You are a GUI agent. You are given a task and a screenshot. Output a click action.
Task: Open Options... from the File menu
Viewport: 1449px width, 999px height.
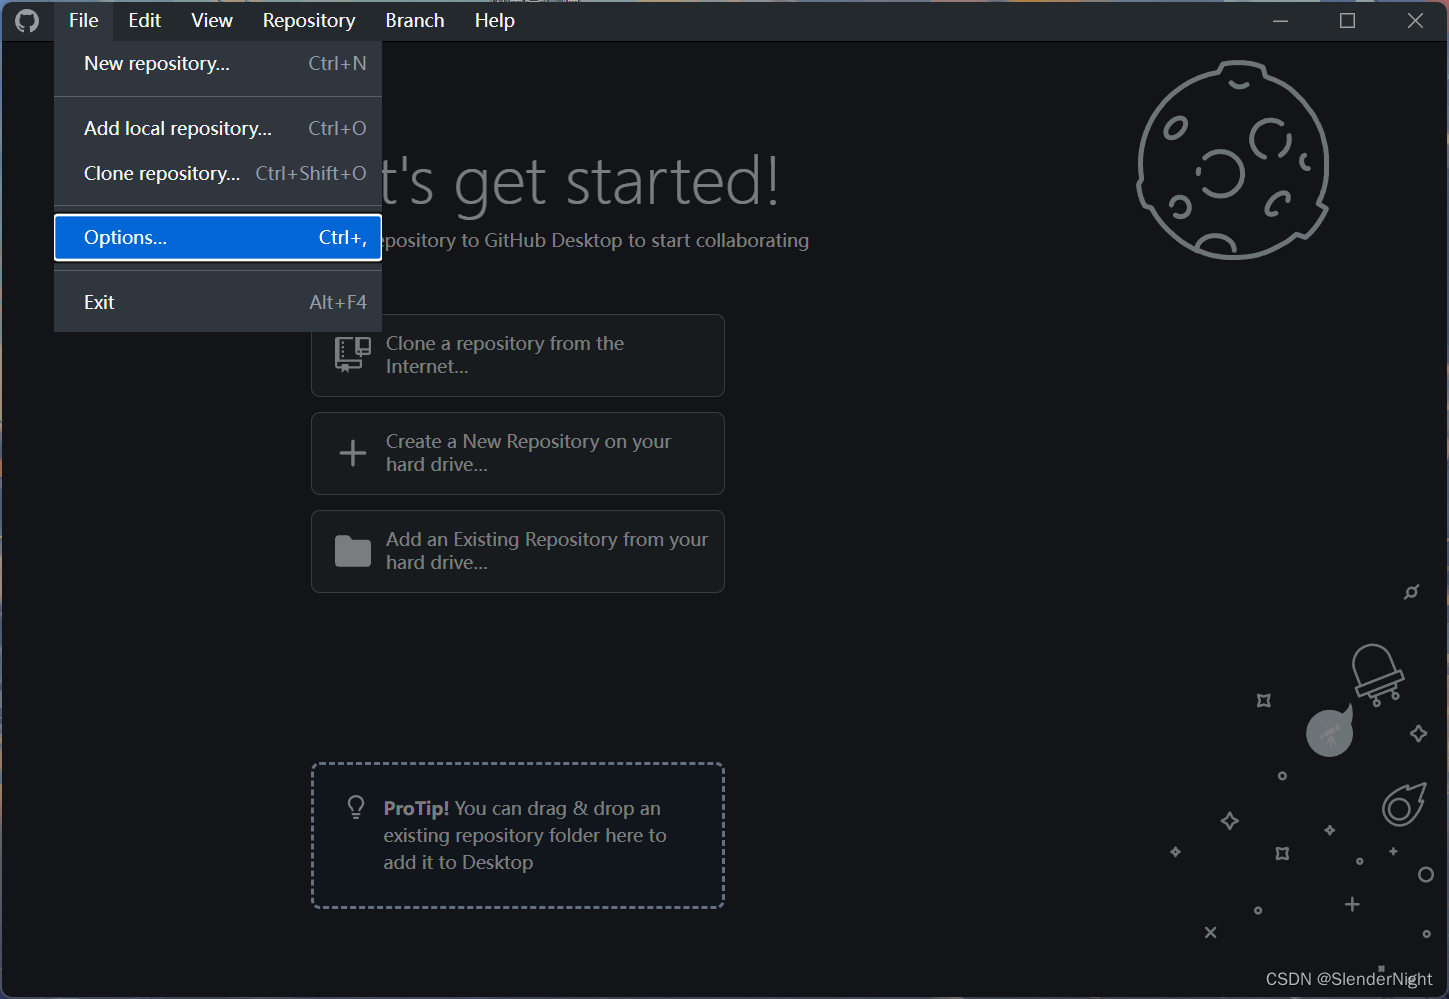click(218, 238)
